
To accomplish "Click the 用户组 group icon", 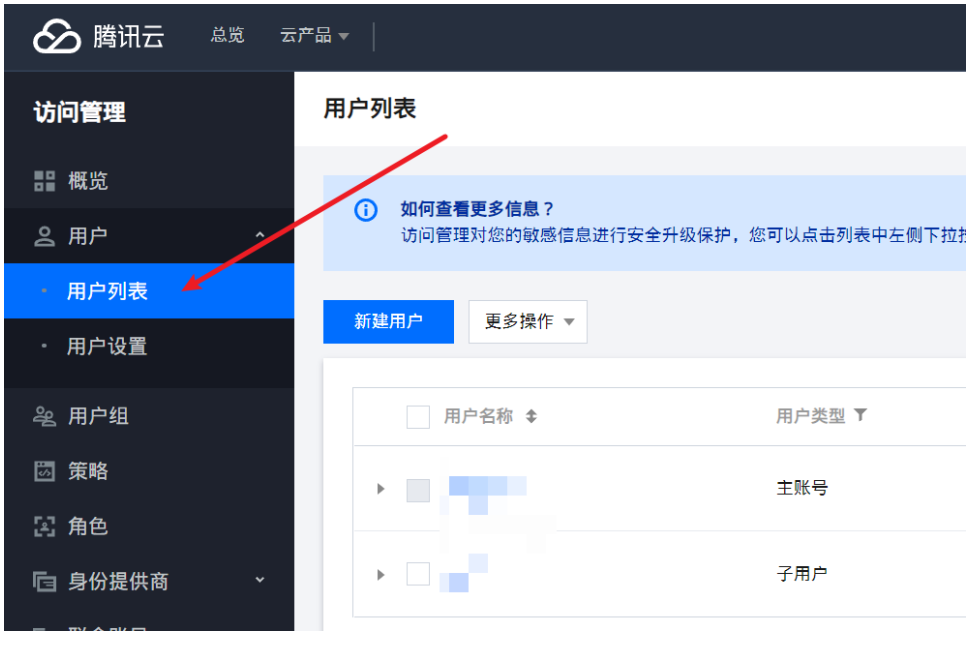I will pyautogui.click(x=44, y=416).
